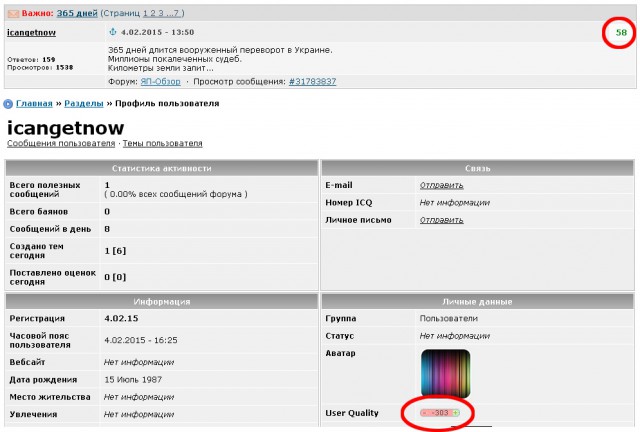Screen dimensions: 640x432
Task: Click the Всего полезных сообщений label
Action: coord(45,190)
